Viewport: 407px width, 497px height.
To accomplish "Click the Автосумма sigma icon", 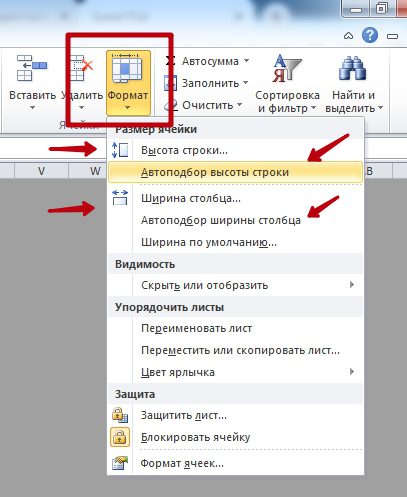I will coord(170,61).
